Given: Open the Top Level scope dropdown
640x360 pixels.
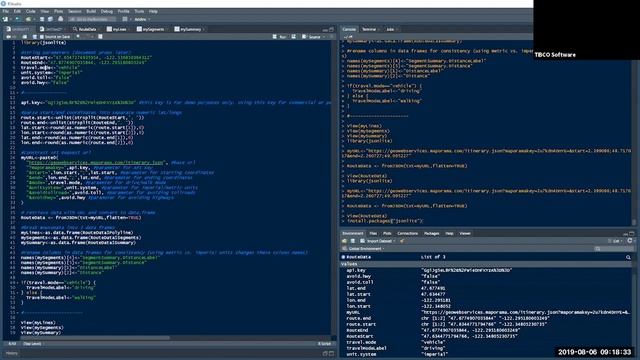Looking at the screenshot, I should [32, 344].
